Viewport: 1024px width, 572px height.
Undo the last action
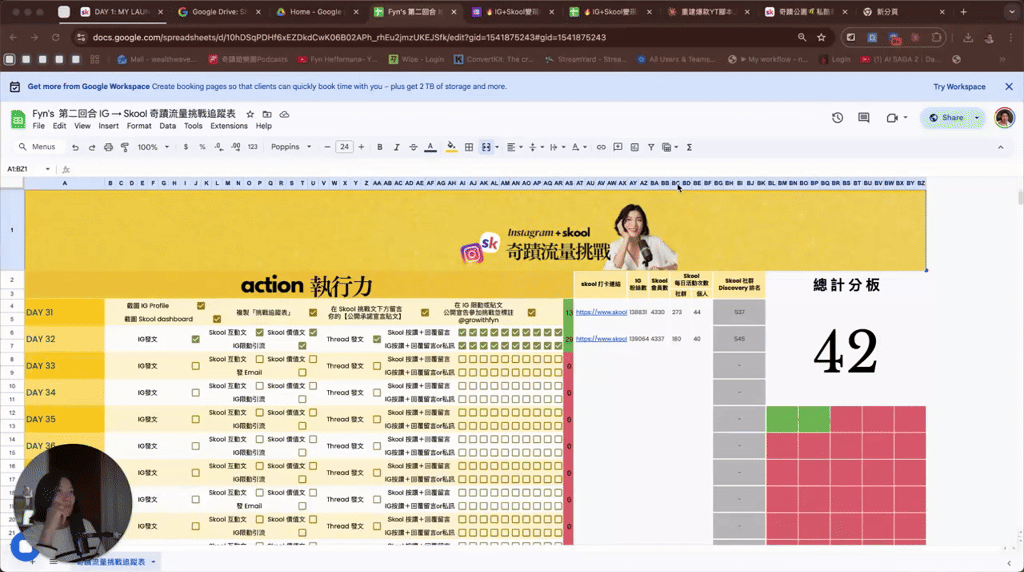(75, 148)
